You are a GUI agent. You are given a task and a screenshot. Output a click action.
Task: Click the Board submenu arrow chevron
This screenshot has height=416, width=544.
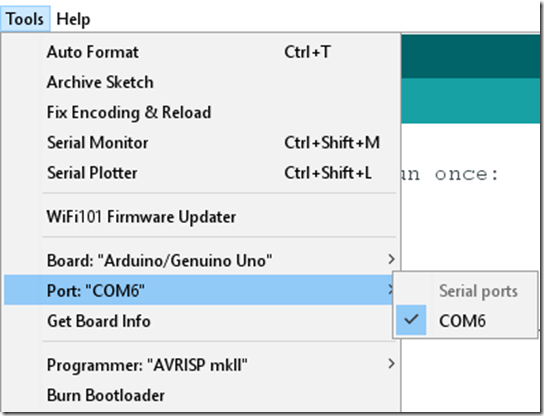391,259
